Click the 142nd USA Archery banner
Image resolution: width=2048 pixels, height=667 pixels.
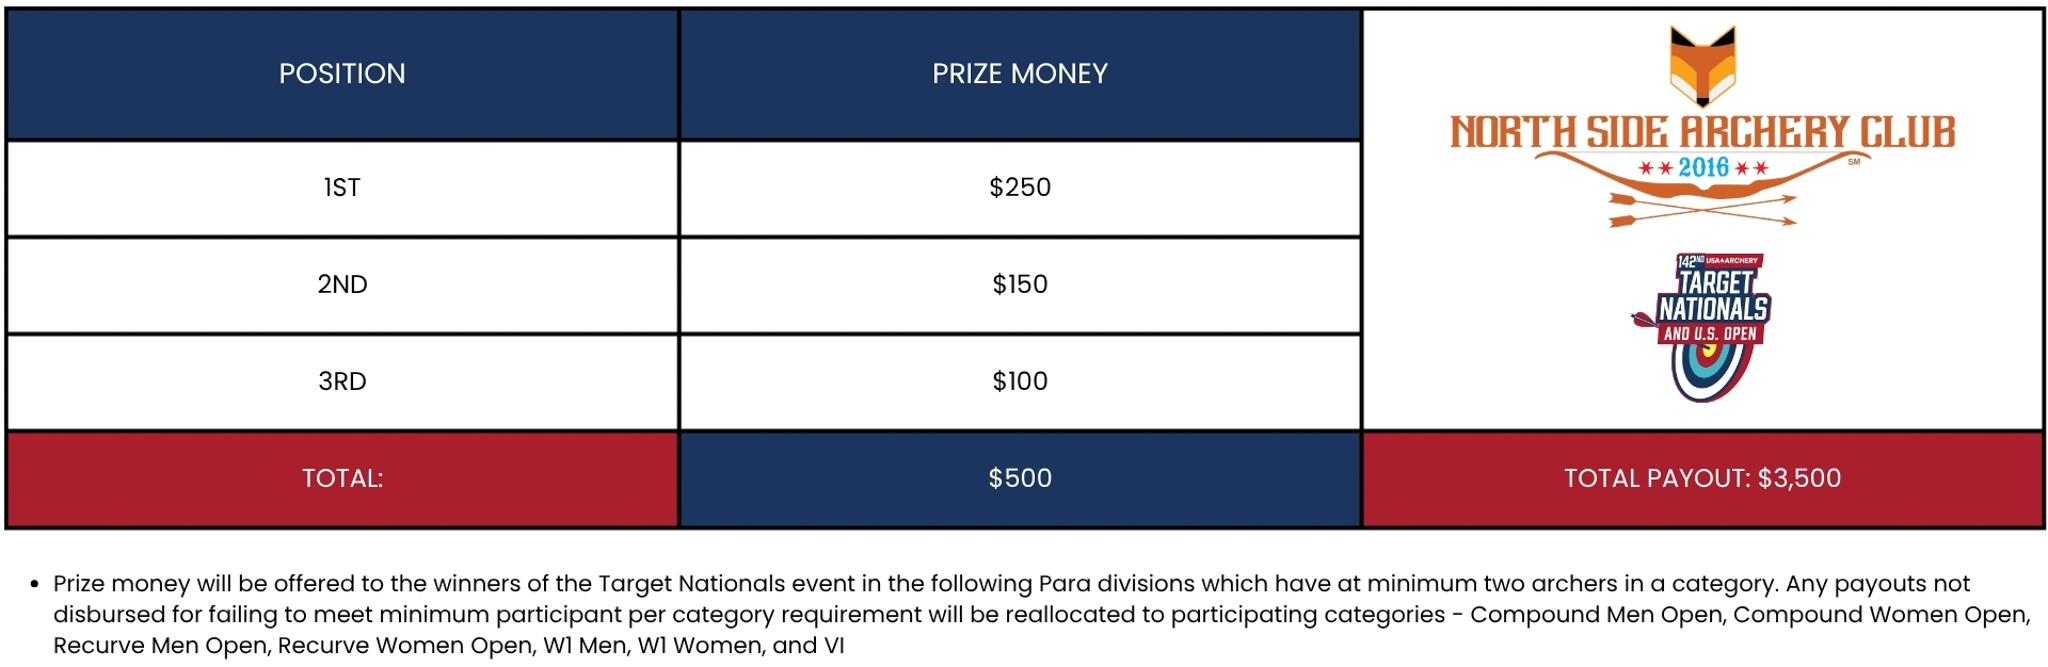(x=1718, y=261)
